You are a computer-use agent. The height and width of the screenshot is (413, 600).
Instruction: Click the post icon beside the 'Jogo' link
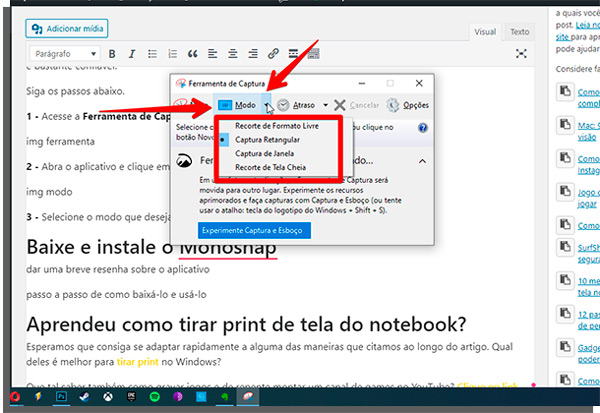click(565, 191)
